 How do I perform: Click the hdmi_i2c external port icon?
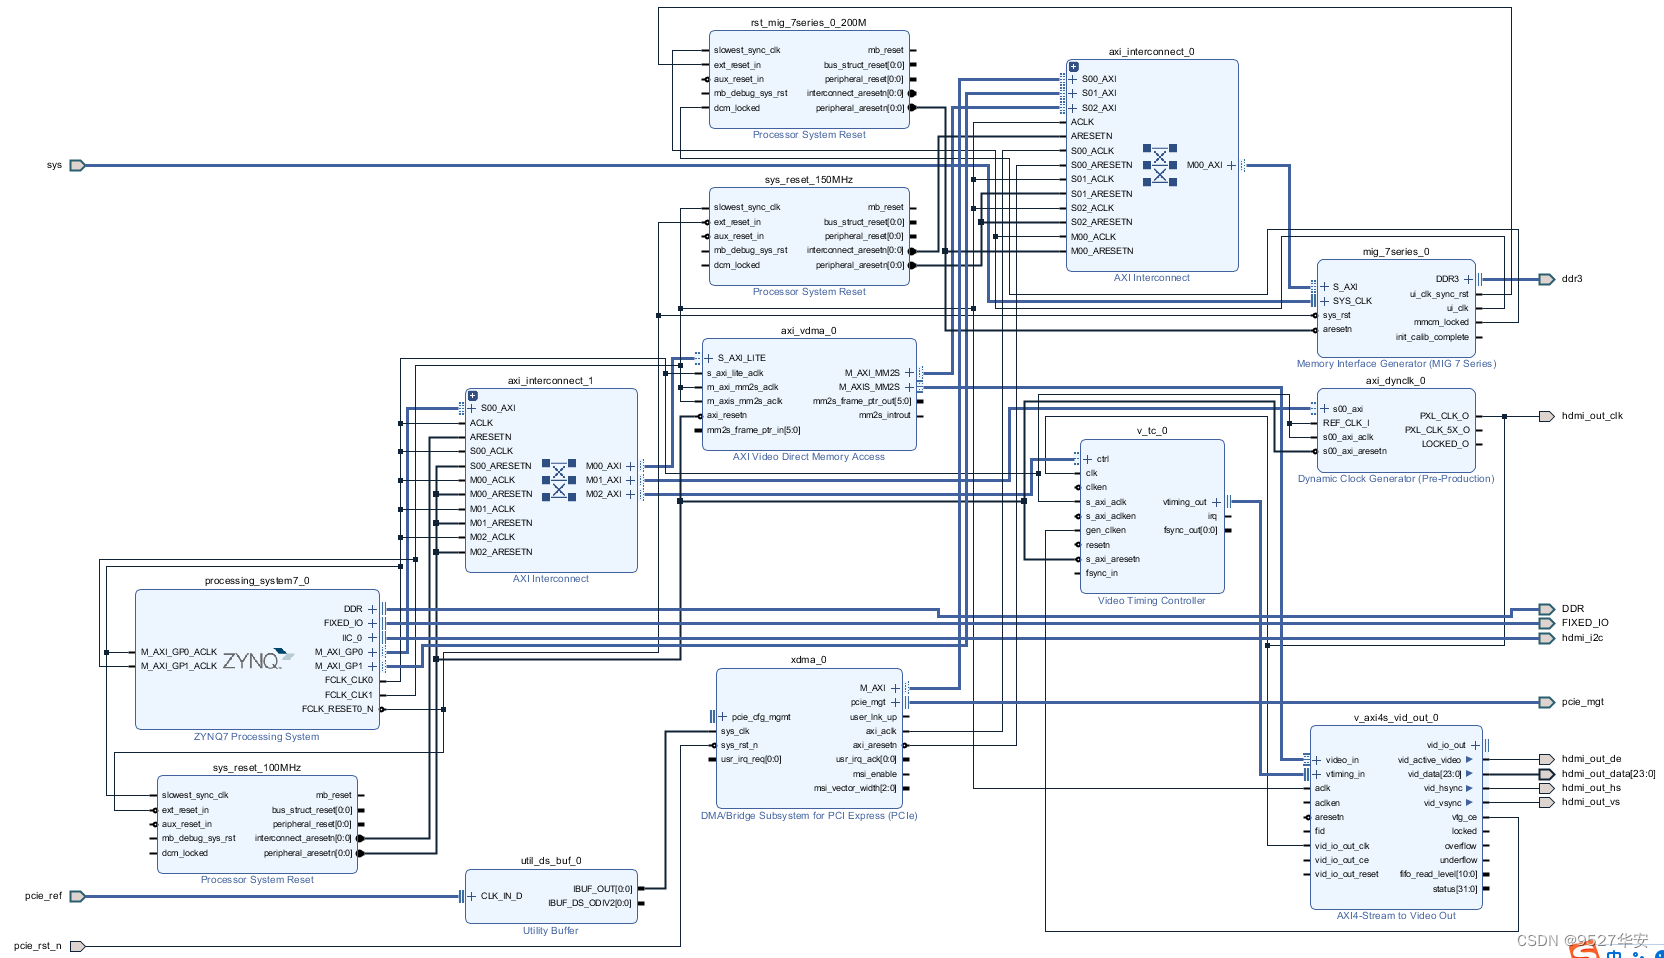click(1546, 638)
